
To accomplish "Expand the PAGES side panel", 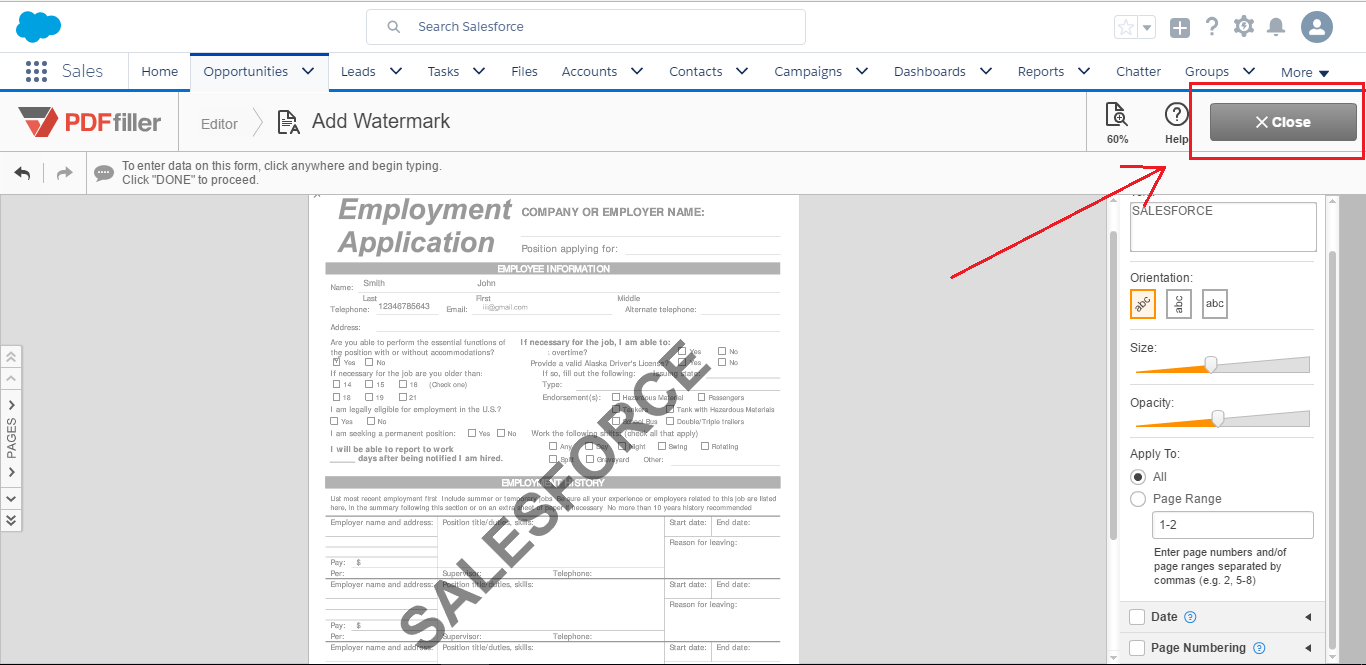I will coord(11,438).
